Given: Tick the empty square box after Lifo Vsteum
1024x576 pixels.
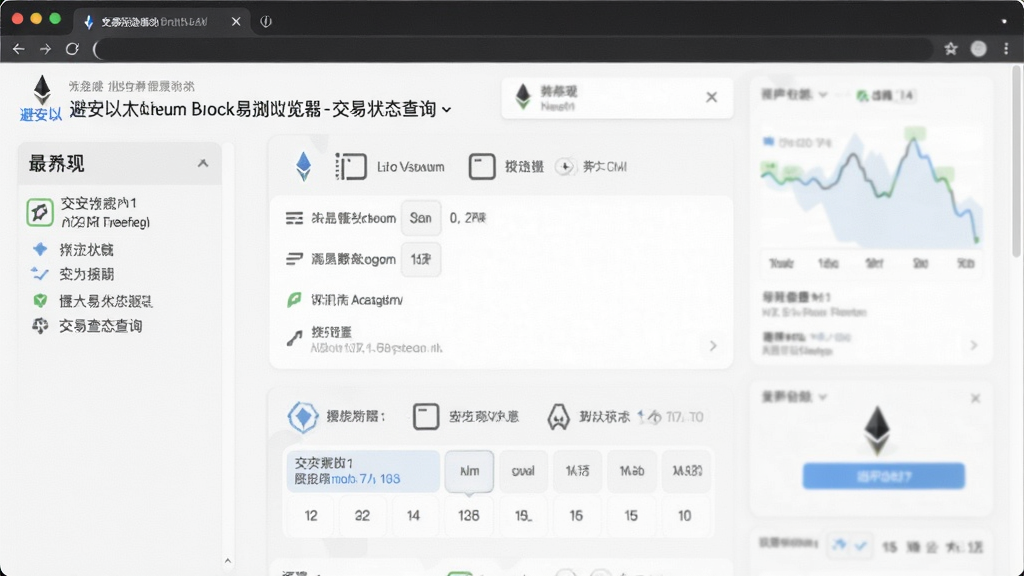Looking at the screenshot, I should (482, 167).
